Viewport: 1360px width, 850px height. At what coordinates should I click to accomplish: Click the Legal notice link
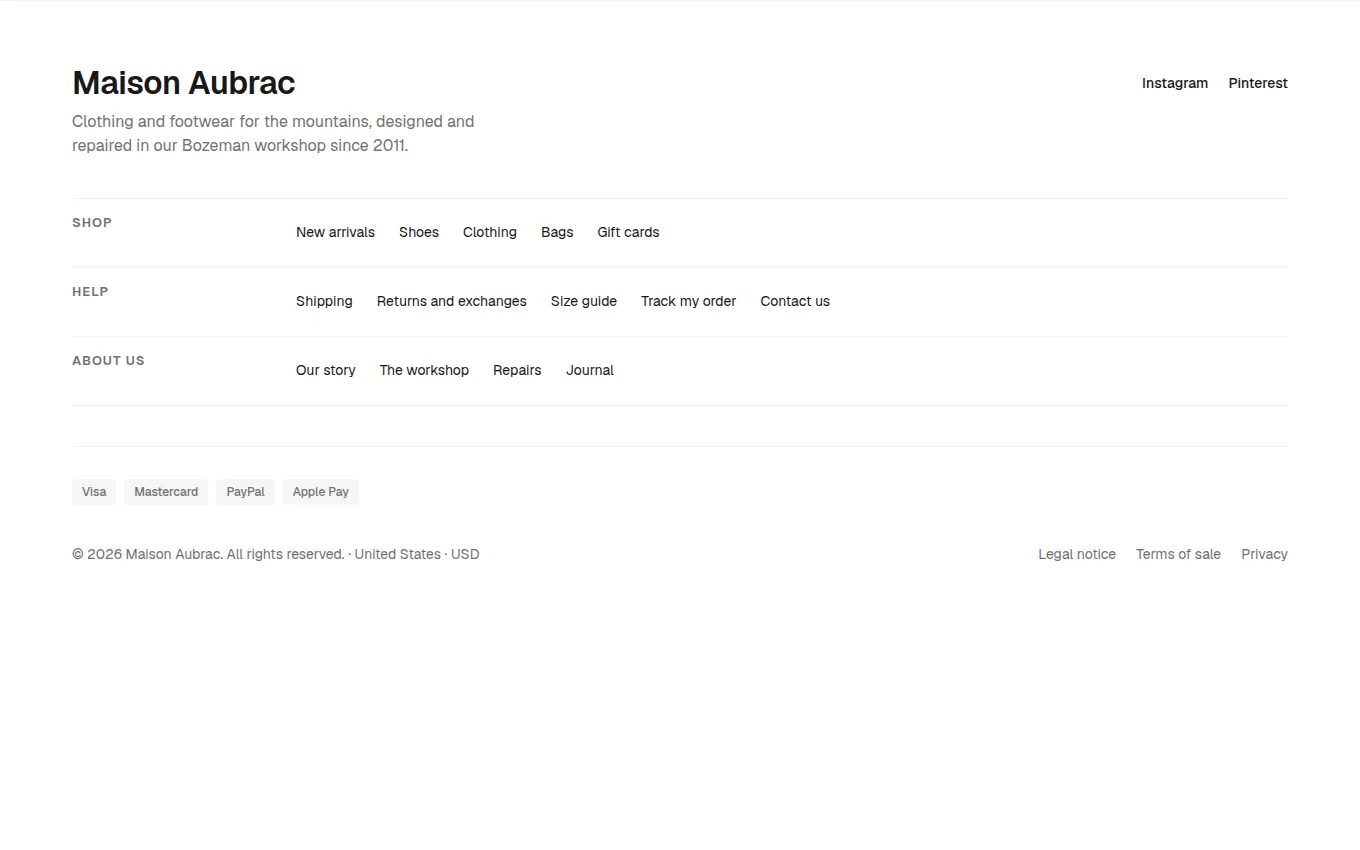point(1077,554)
